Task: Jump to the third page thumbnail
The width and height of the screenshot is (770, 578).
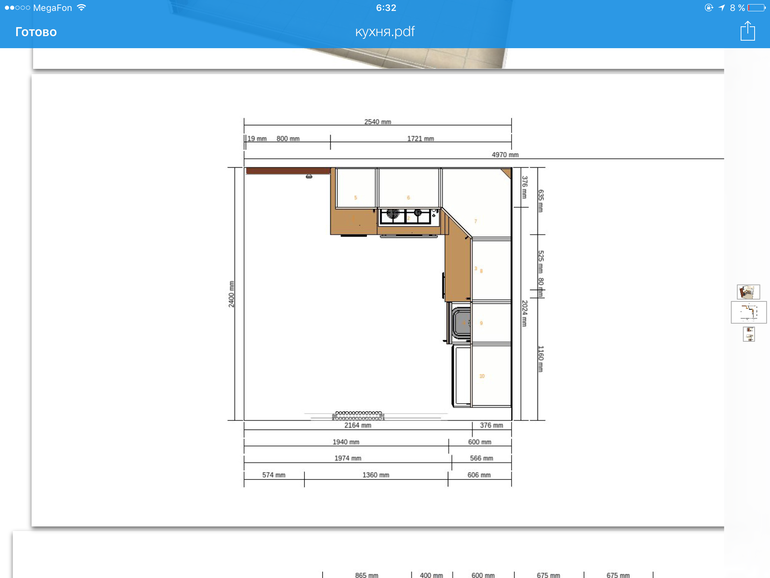Action: pyautogui.click(x=749, y=334)
